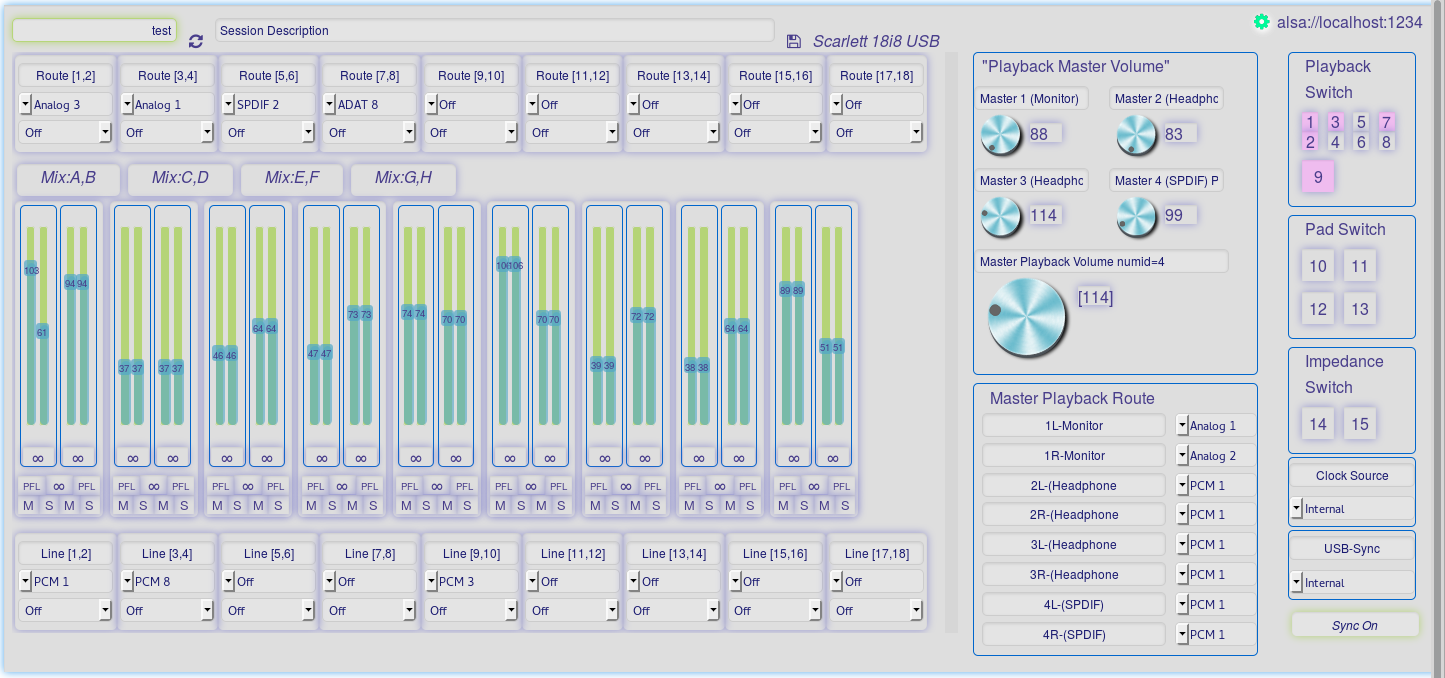Toggle Playback Switch 7

click(1386, 122)
